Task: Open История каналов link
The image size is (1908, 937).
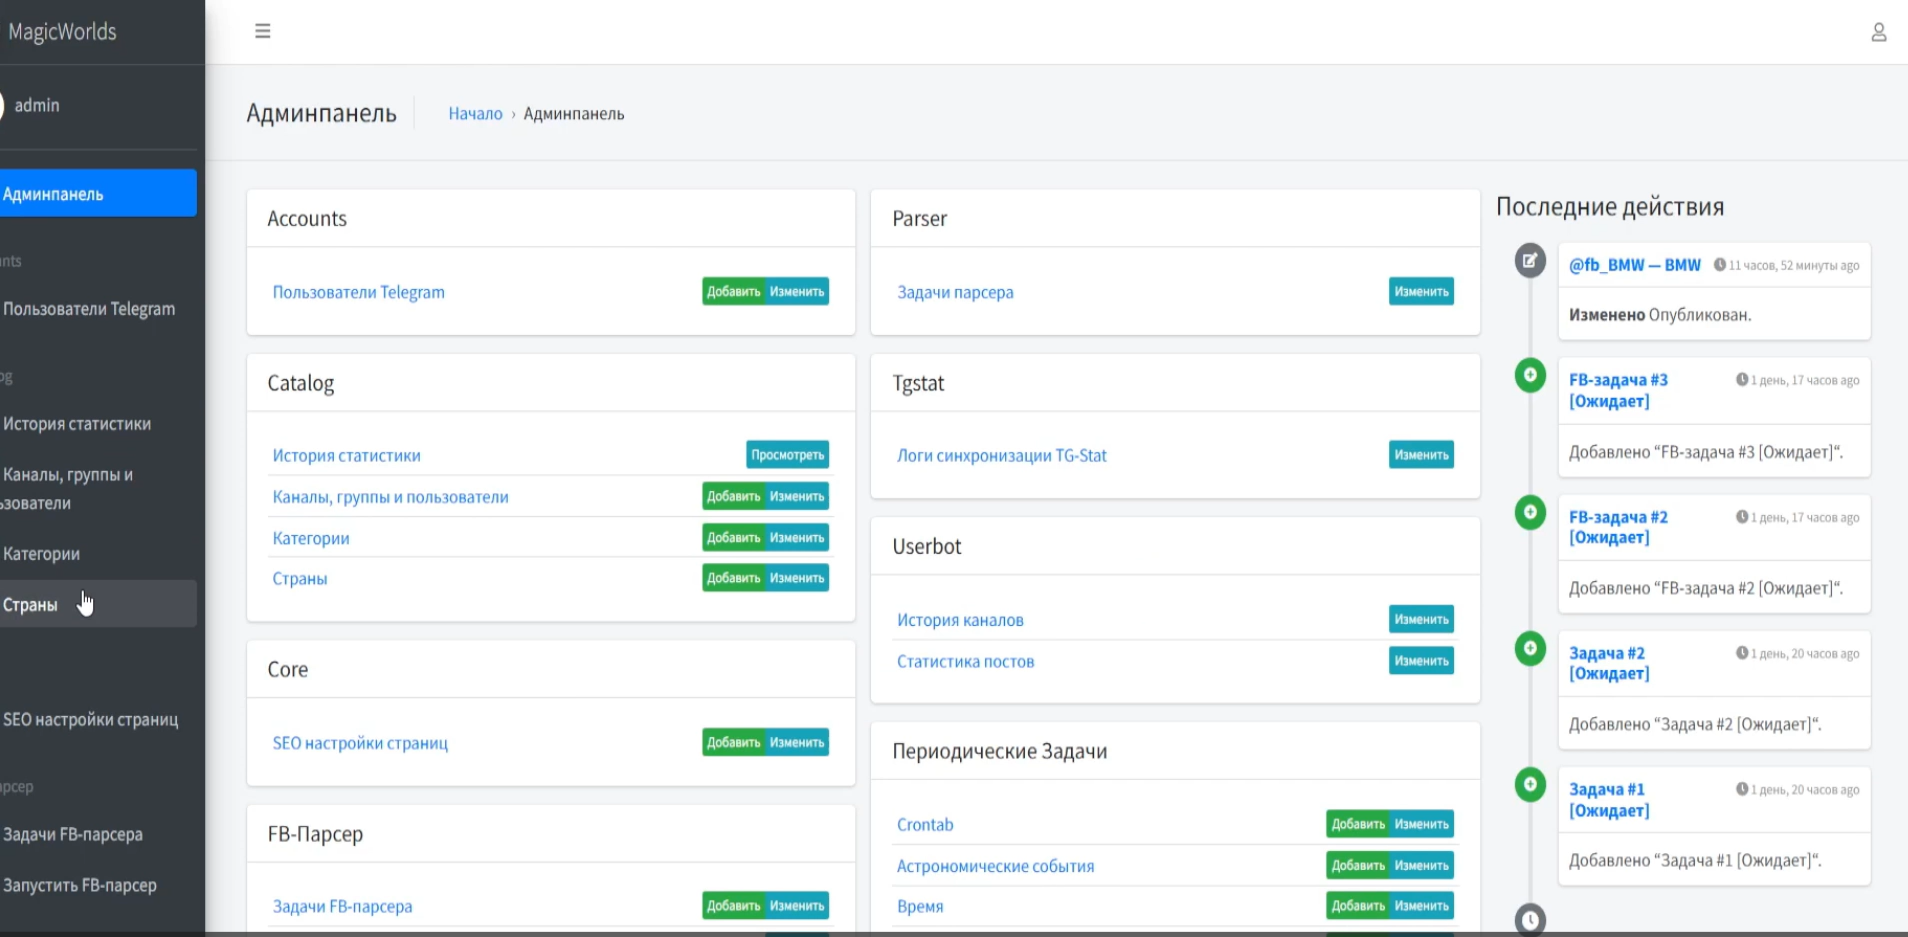Action: 960,620
